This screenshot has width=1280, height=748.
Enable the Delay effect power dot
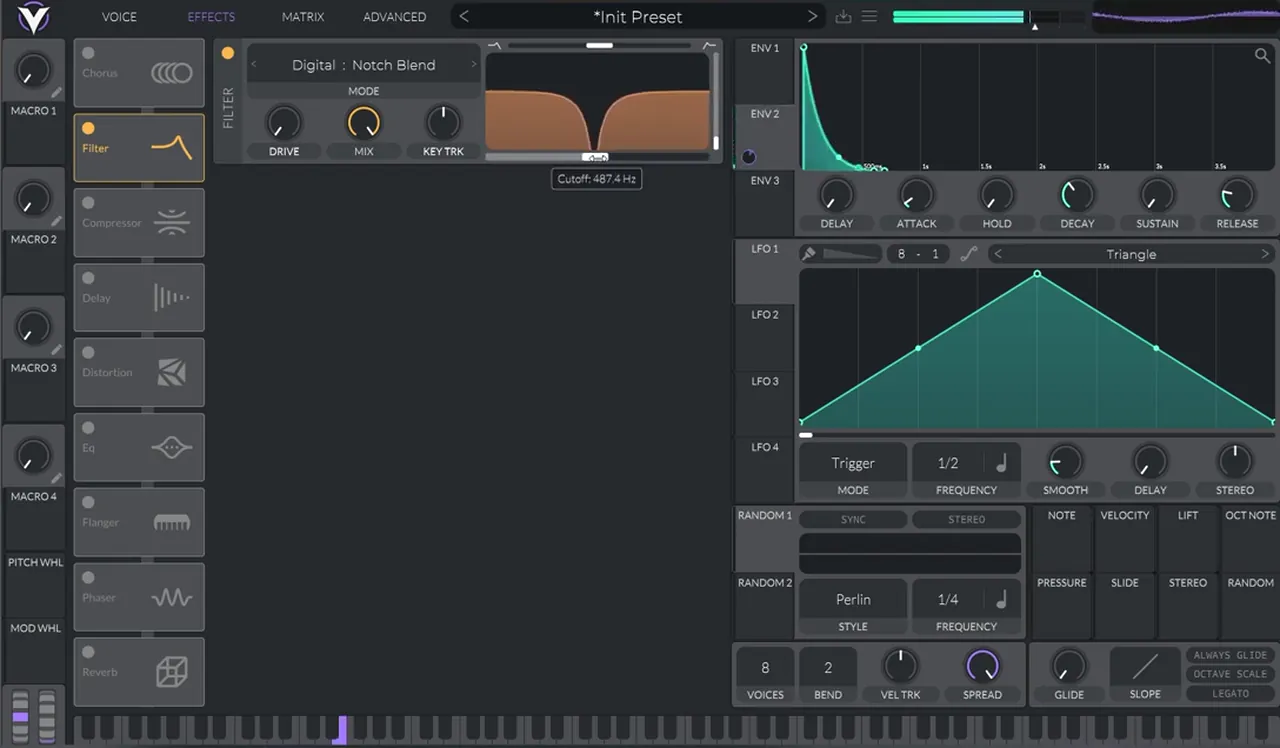tap(88, 278)
